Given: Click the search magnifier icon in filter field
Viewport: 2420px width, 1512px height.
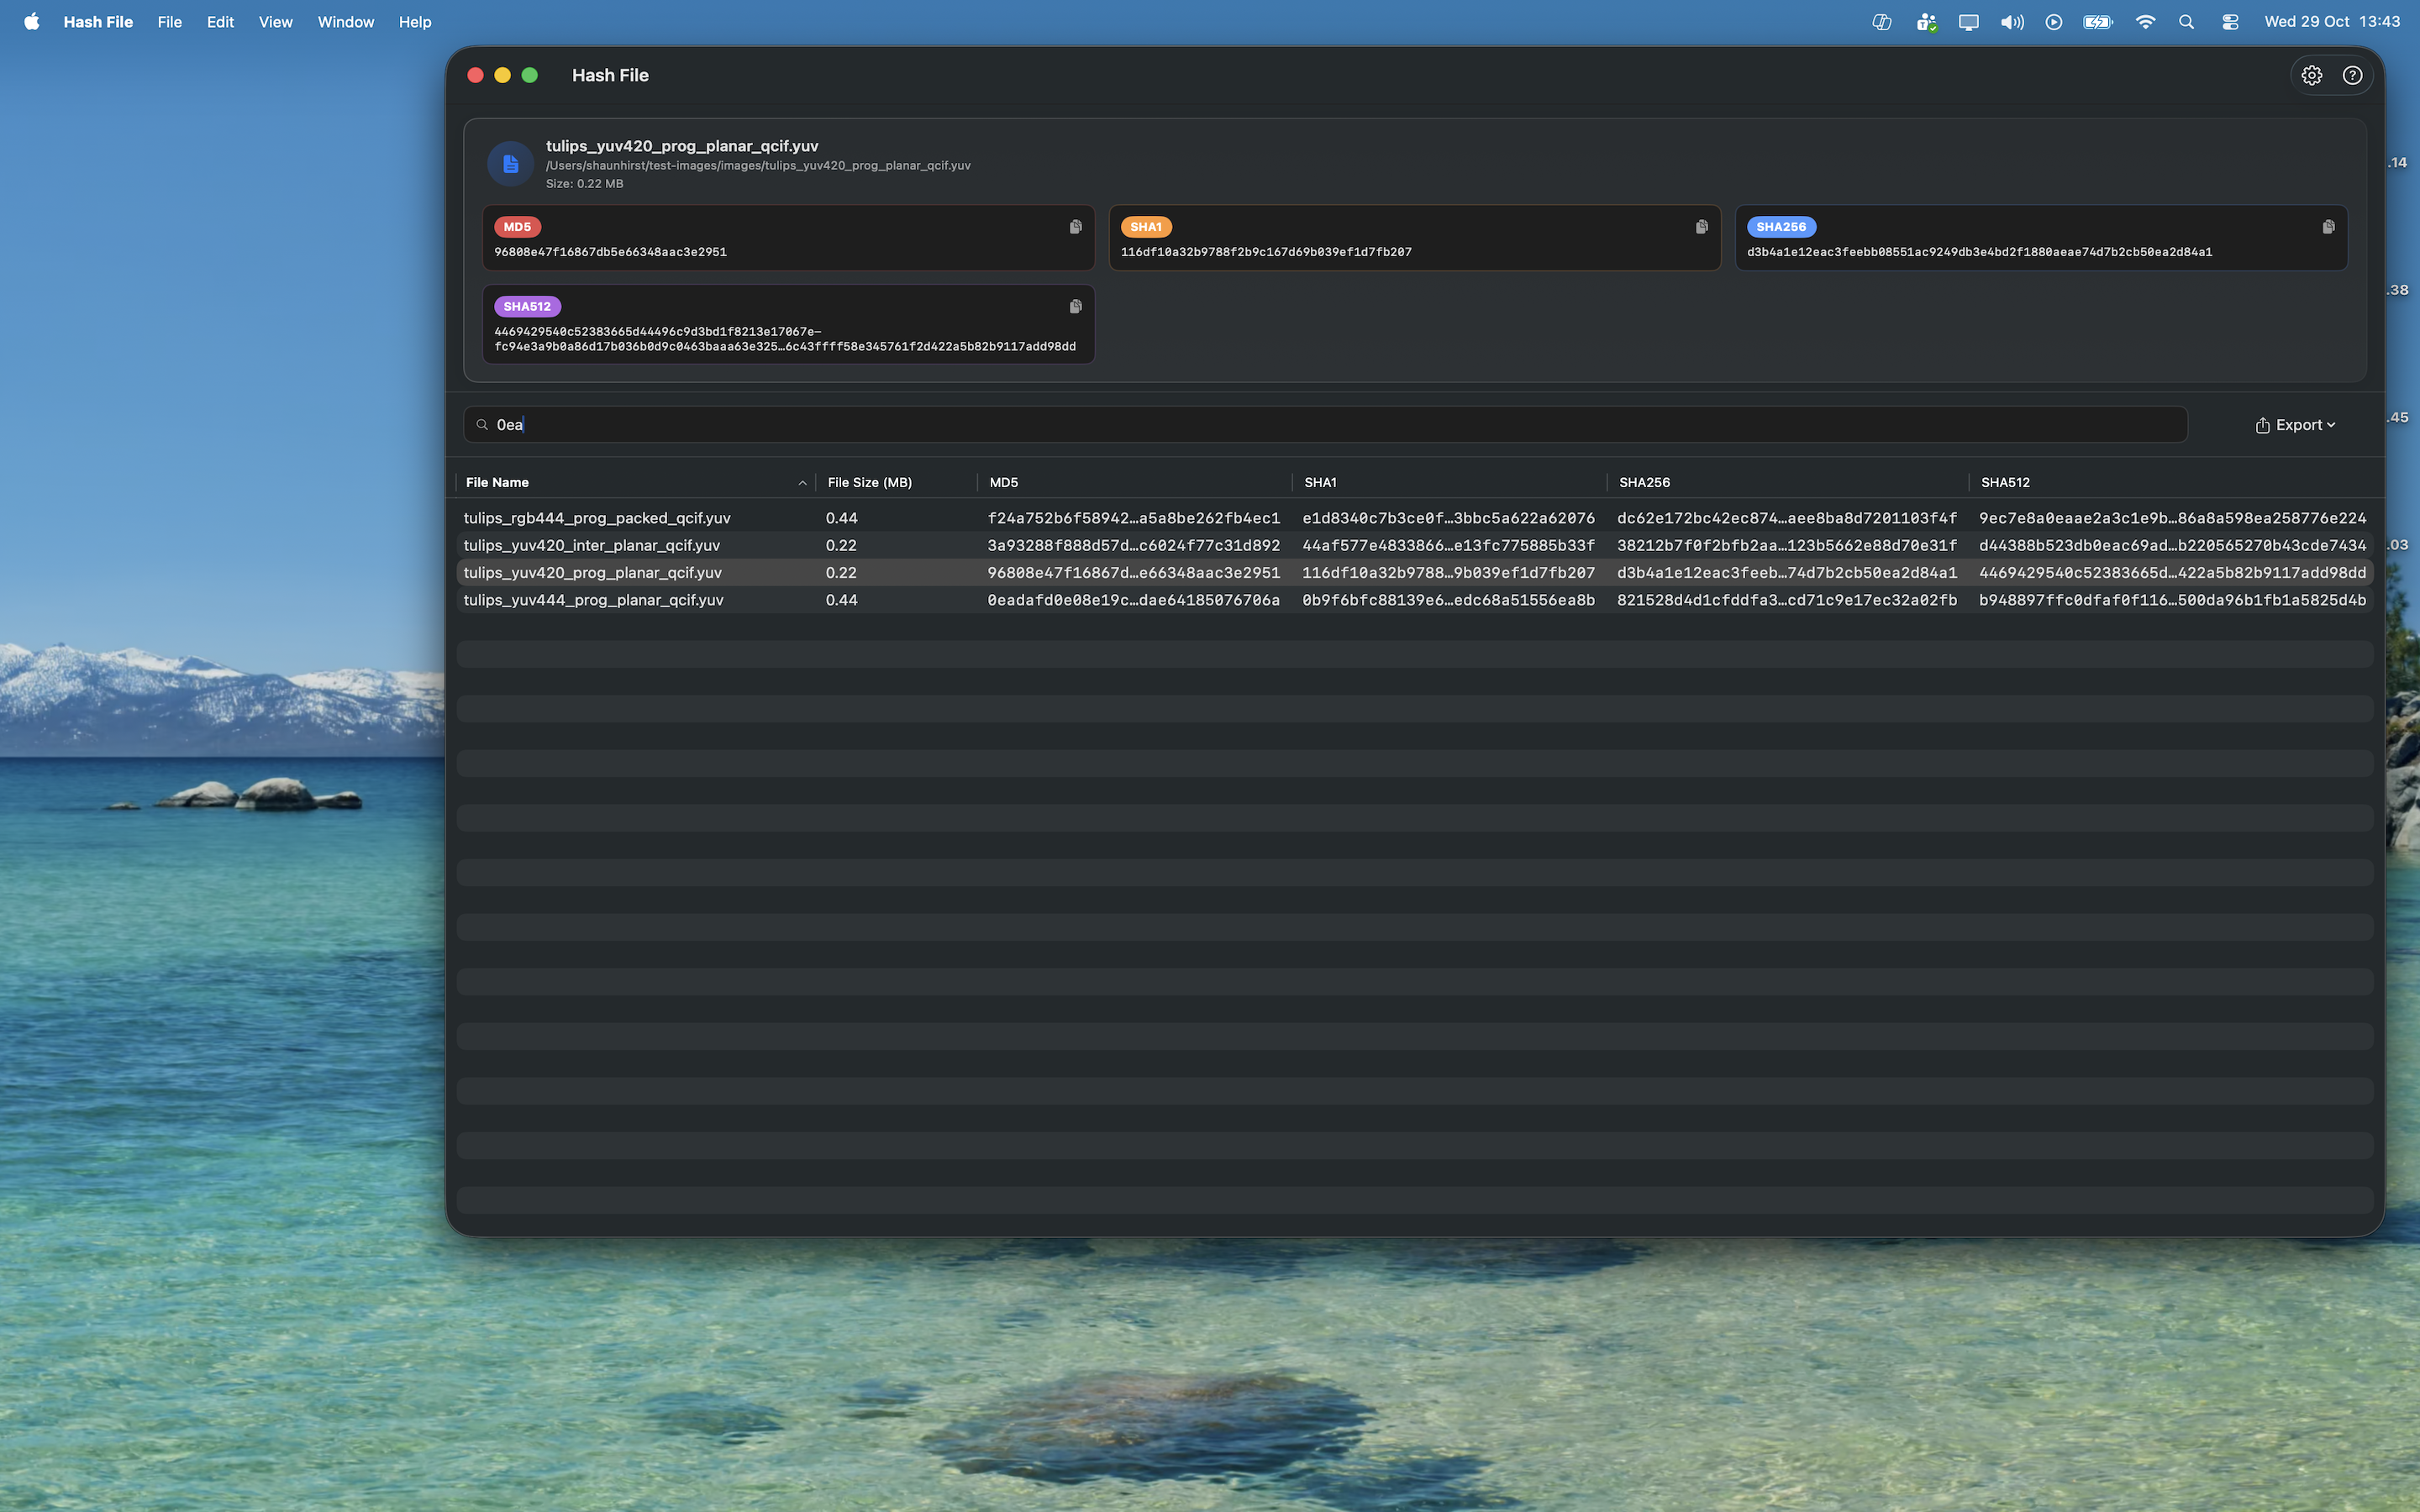Looking at the screenshot, I should (x=482, y=425).
